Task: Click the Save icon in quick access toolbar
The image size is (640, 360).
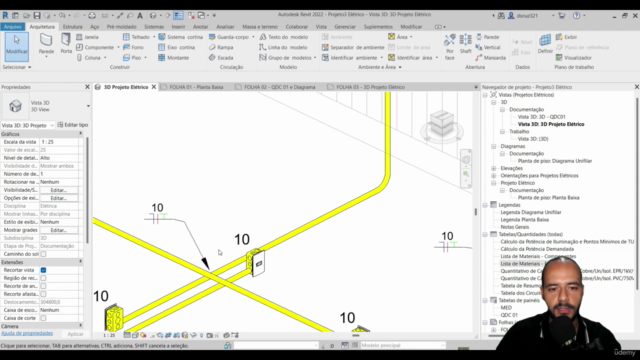Action: (37, 16)
